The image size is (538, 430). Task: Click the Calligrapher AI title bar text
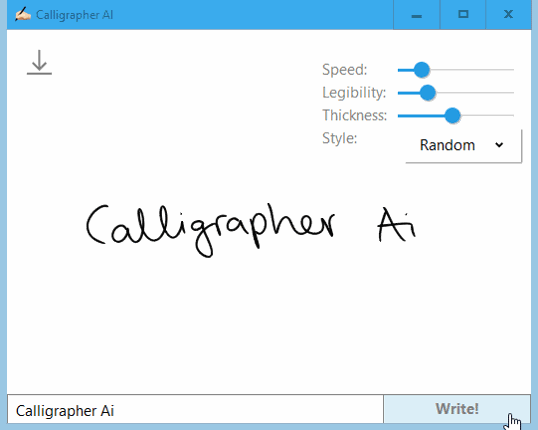[x=74, y=15]
